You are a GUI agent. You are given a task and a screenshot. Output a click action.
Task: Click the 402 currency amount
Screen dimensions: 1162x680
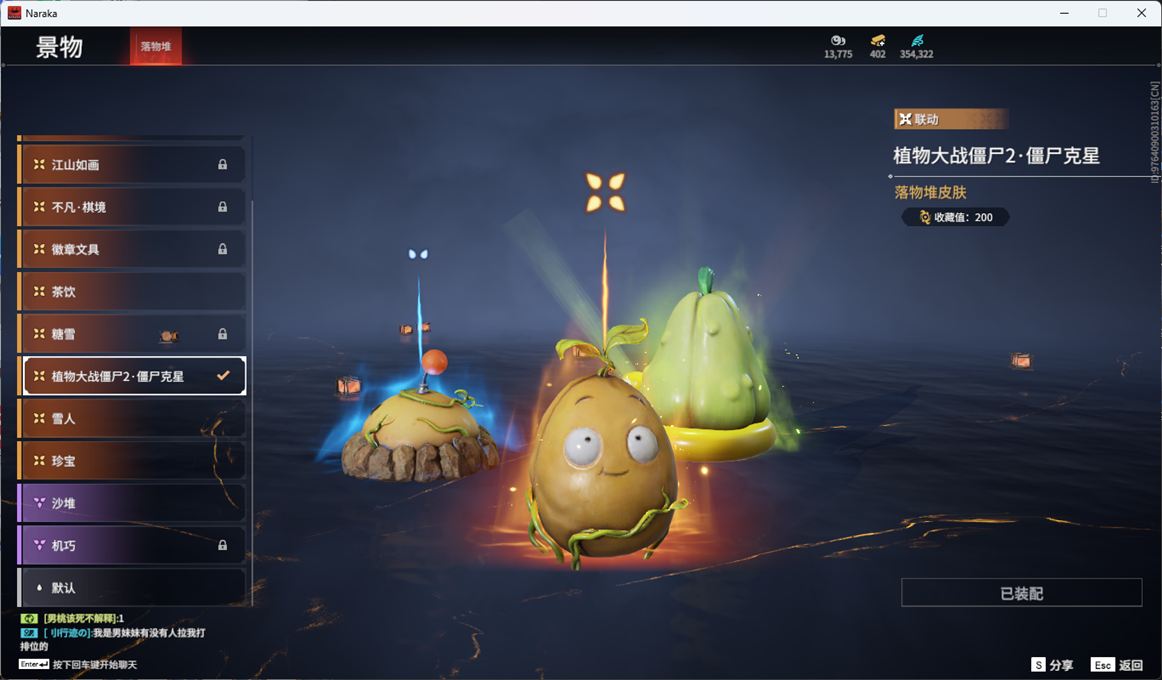point(877,54)
